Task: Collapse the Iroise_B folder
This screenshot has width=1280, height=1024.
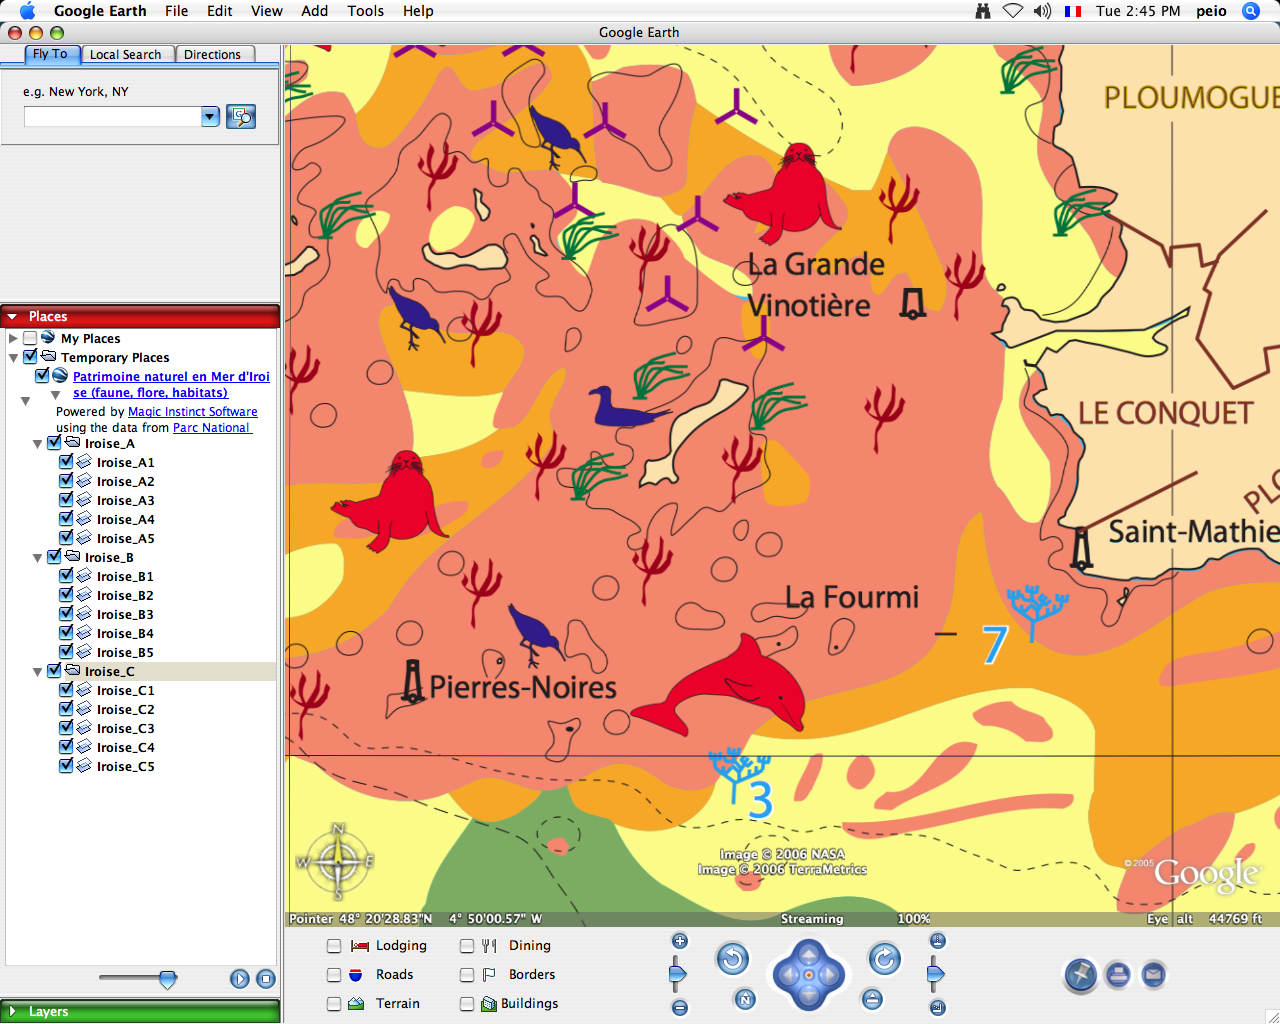Action: point(38,558)
